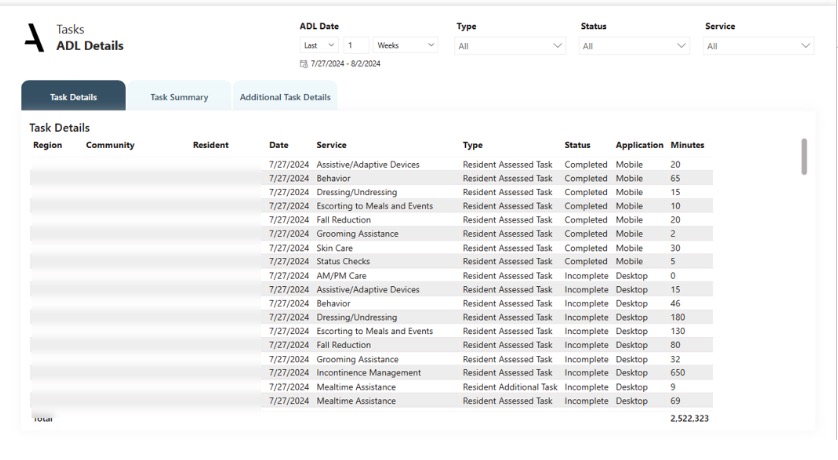Open the 'Last' relative date dropdown
Screen dimensions: 838x460
pyautogui.click(x=319, y=45)
